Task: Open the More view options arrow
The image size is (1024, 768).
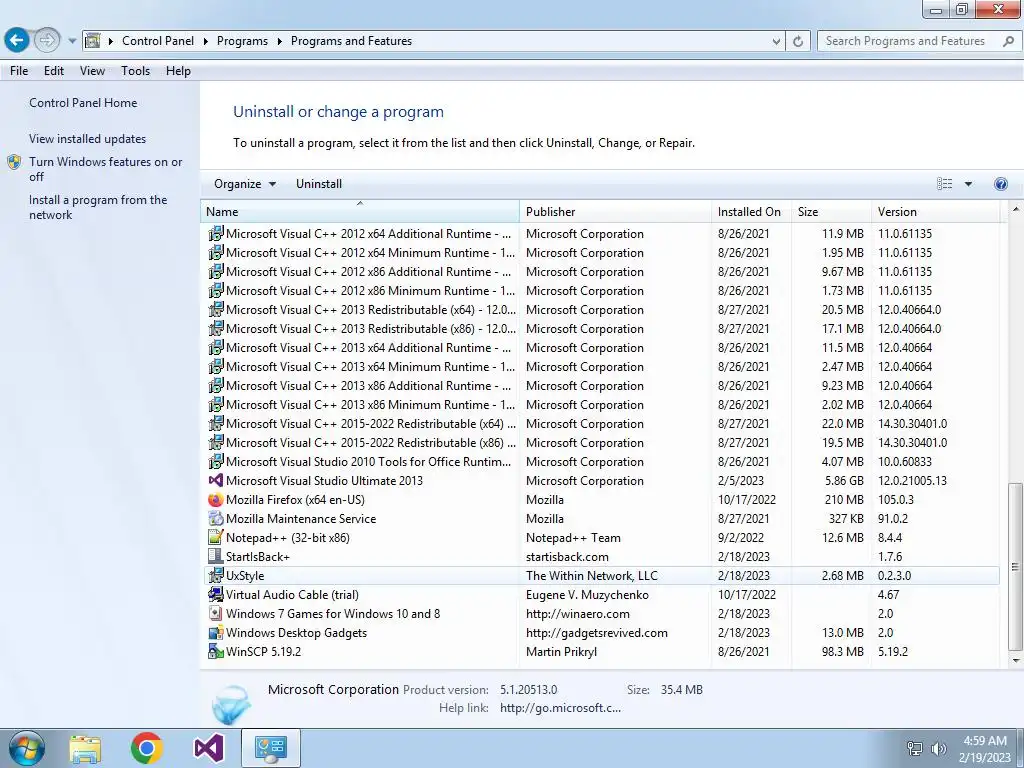Action: pyautogui.click(x=968, y=184)
